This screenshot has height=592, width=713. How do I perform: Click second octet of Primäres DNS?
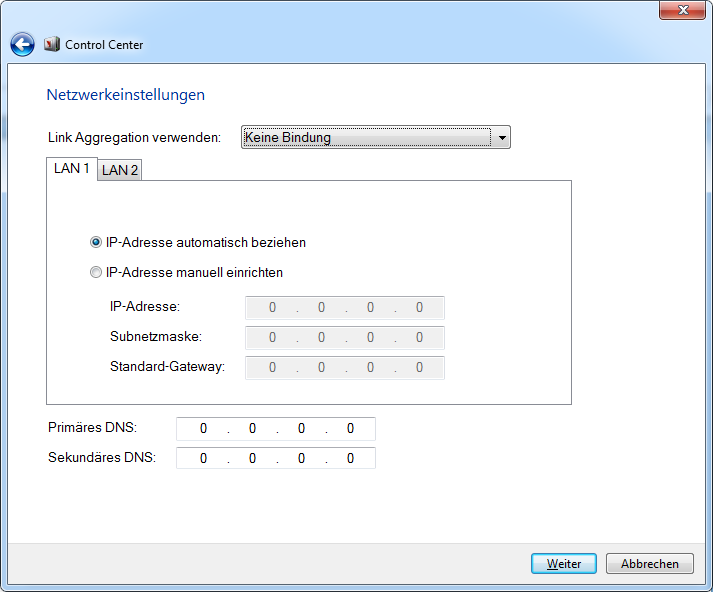pyautogui.click(x=252, y=429)
